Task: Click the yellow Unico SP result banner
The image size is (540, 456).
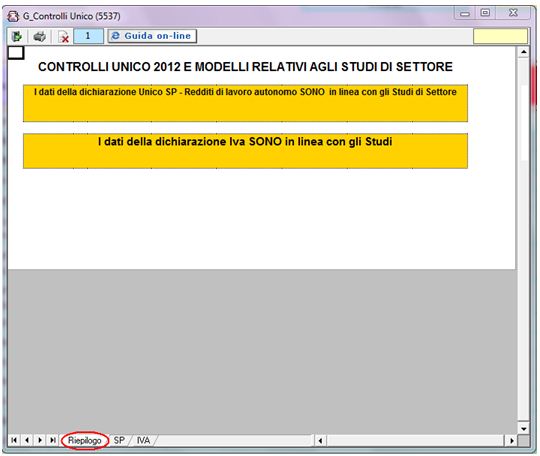Action: [x=245, y=103]
